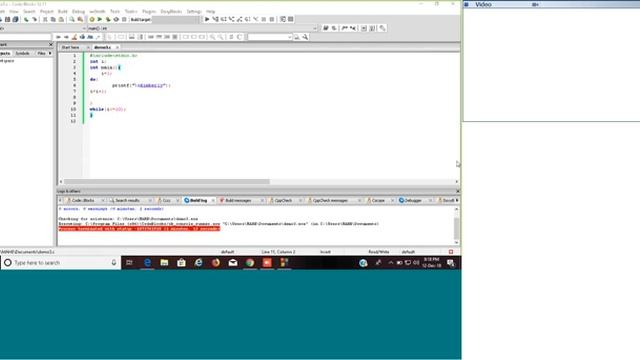Switch to the Build messages tab

point(238,200)
